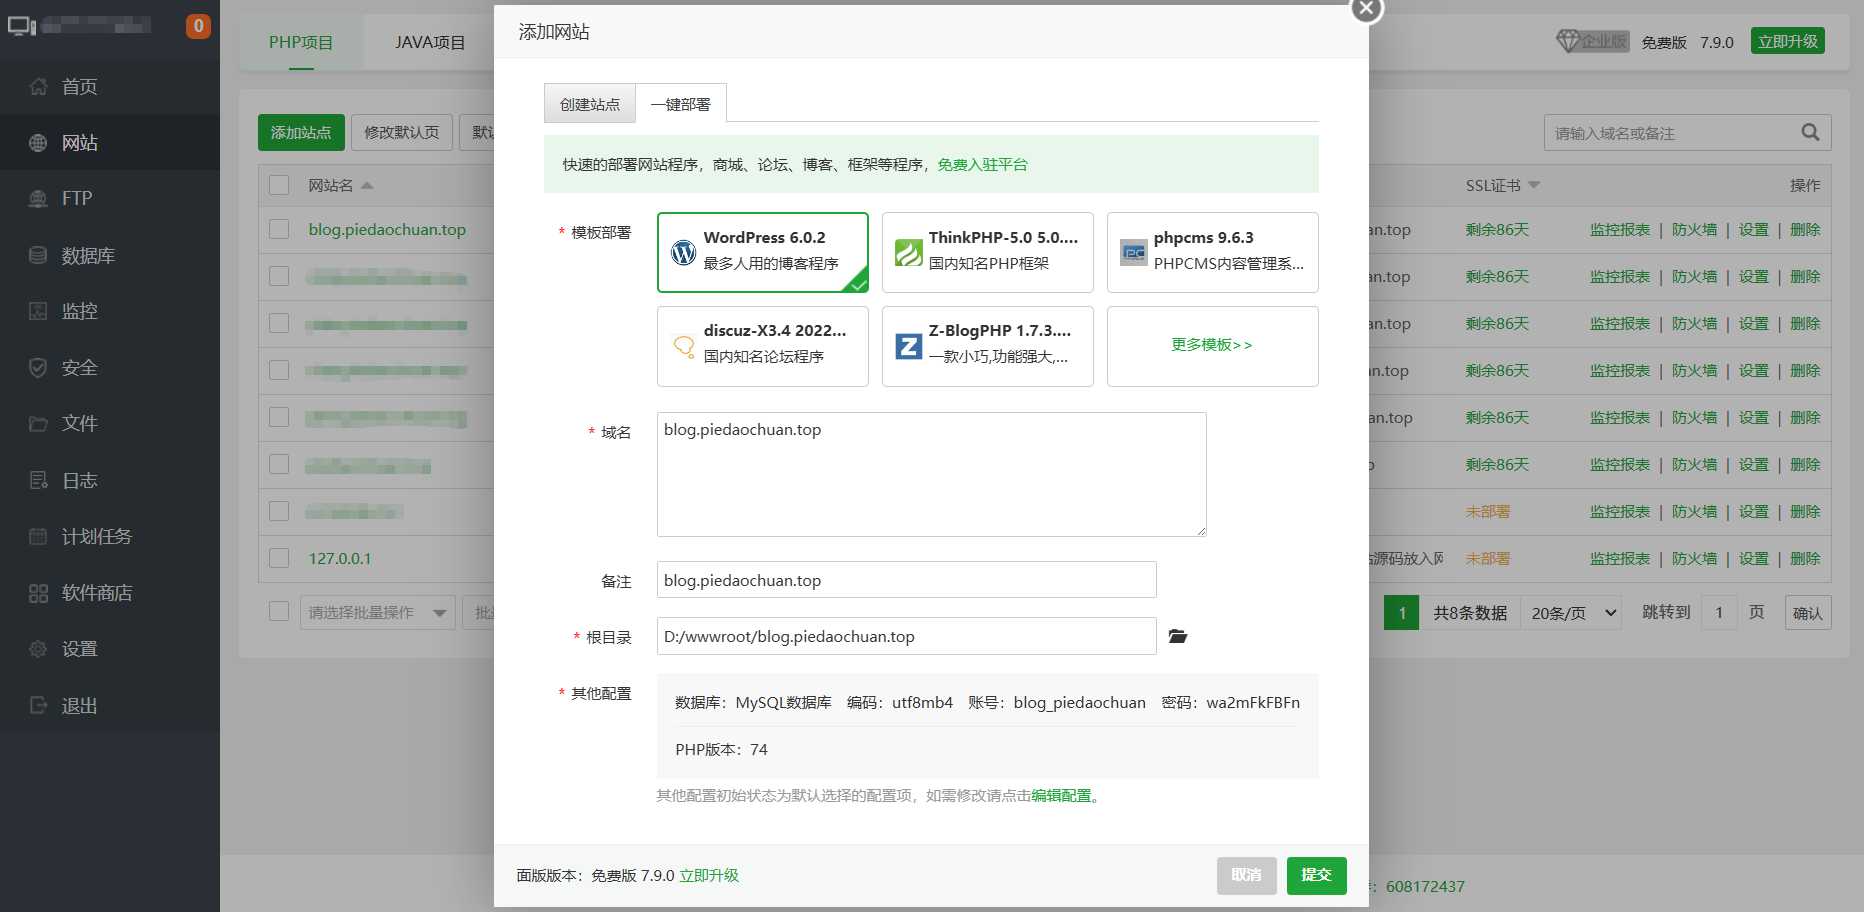
Task: Click the 取消 cancel button
Action: pos(1247,875)
